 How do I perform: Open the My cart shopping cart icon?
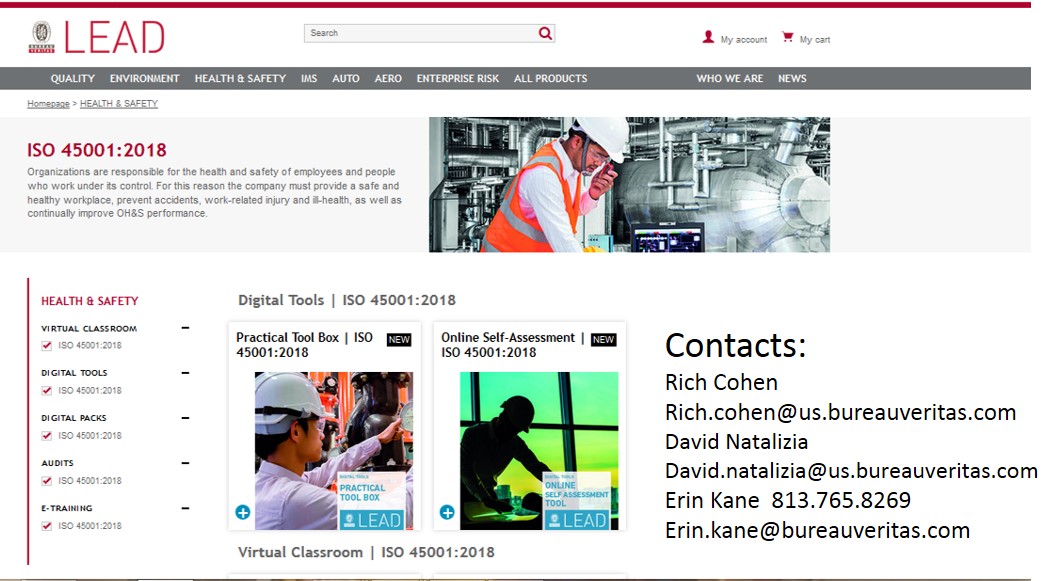[787, 37]
